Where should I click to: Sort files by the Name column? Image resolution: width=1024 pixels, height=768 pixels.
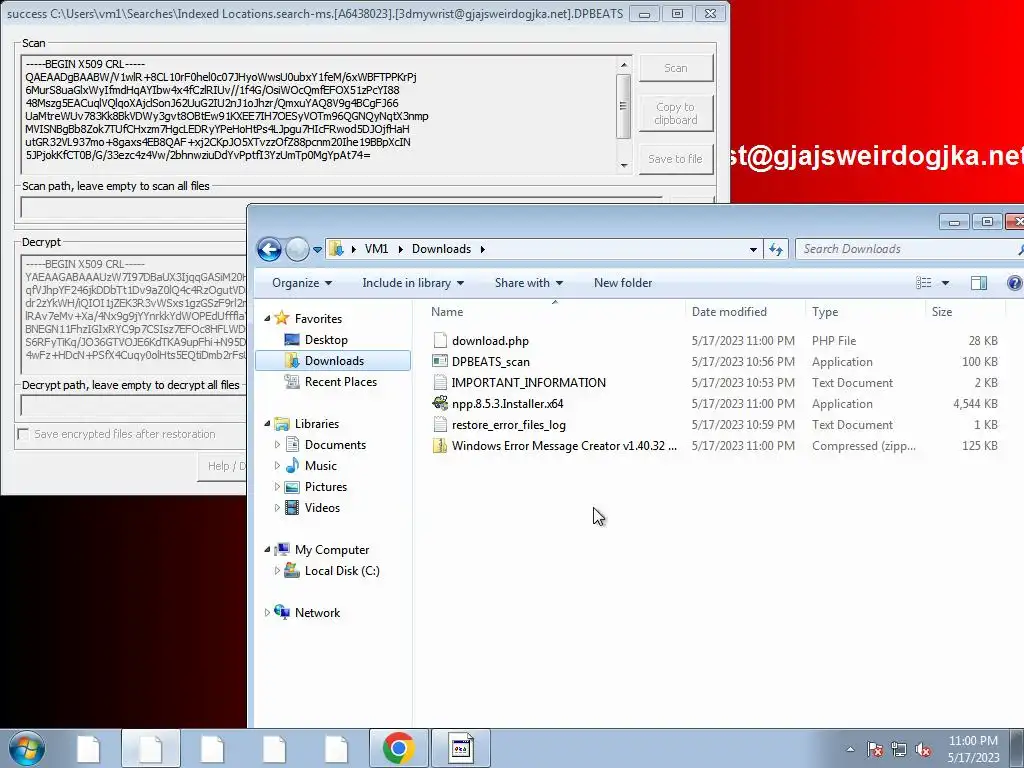click(x=555, y=312)
